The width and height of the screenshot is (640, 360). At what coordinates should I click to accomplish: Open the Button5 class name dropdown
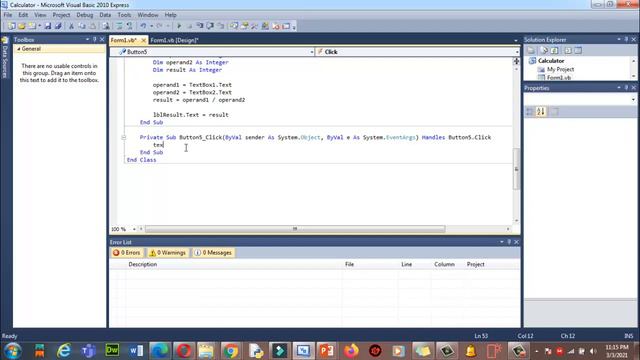click(311, 52)
